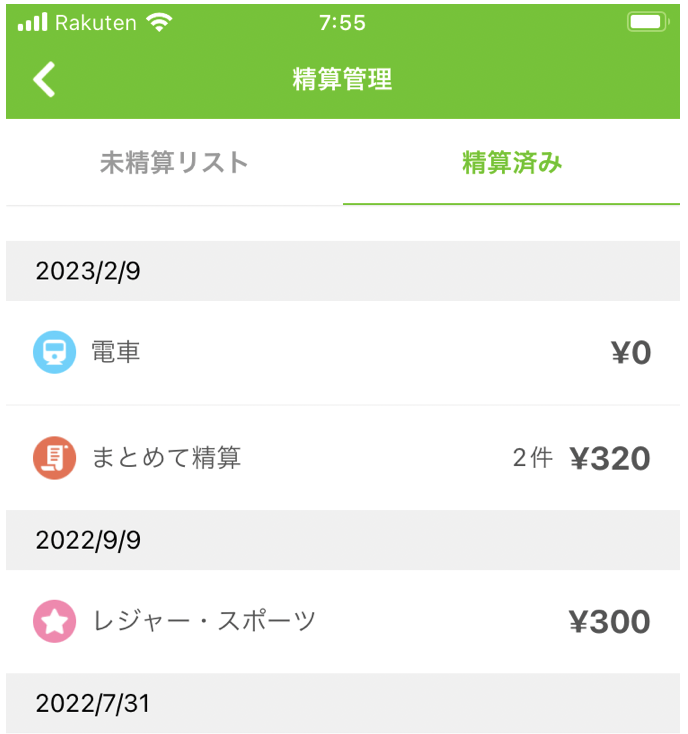Click the orange receipt icon for まとめて精算
Screen dimensions: 688x734
(54, 458)
